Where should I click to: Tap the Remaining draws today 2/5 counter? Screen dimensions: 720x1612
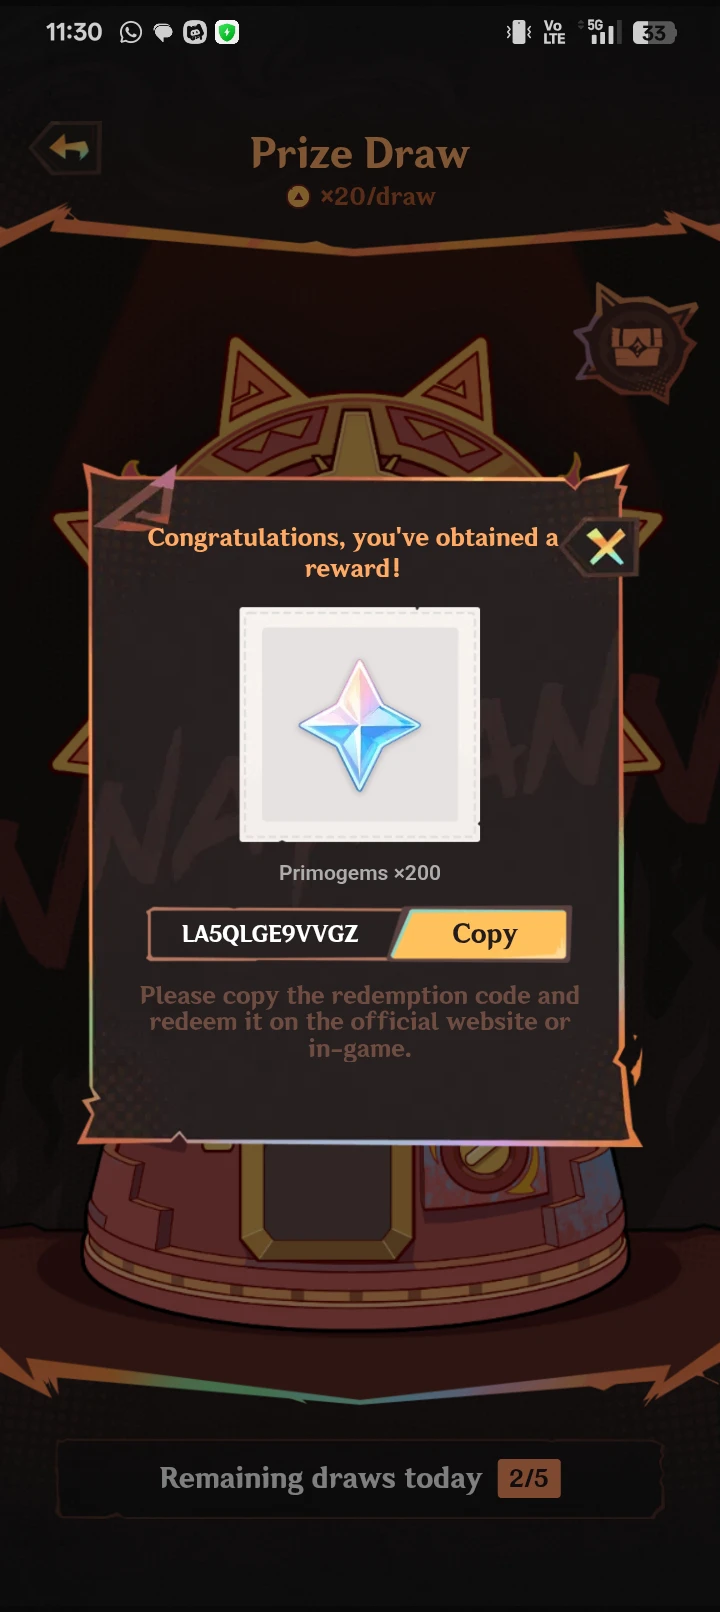pos(360,1478)
